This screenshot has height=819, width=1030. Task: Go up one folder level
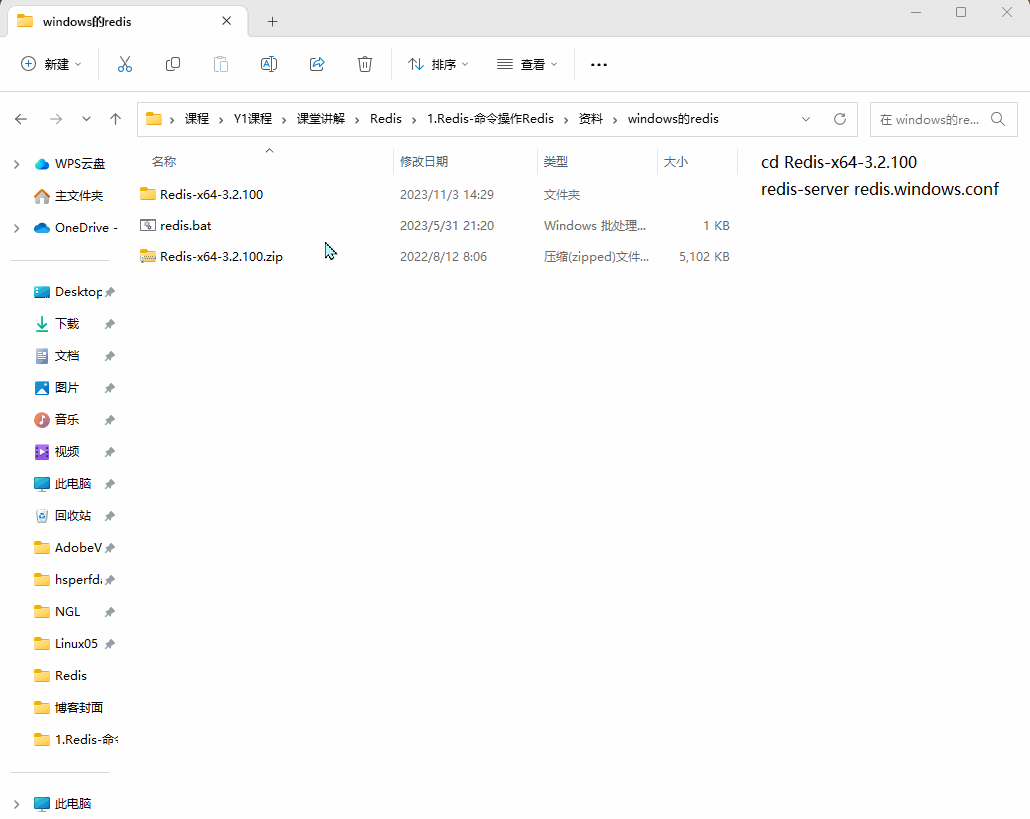pos(116,119)
